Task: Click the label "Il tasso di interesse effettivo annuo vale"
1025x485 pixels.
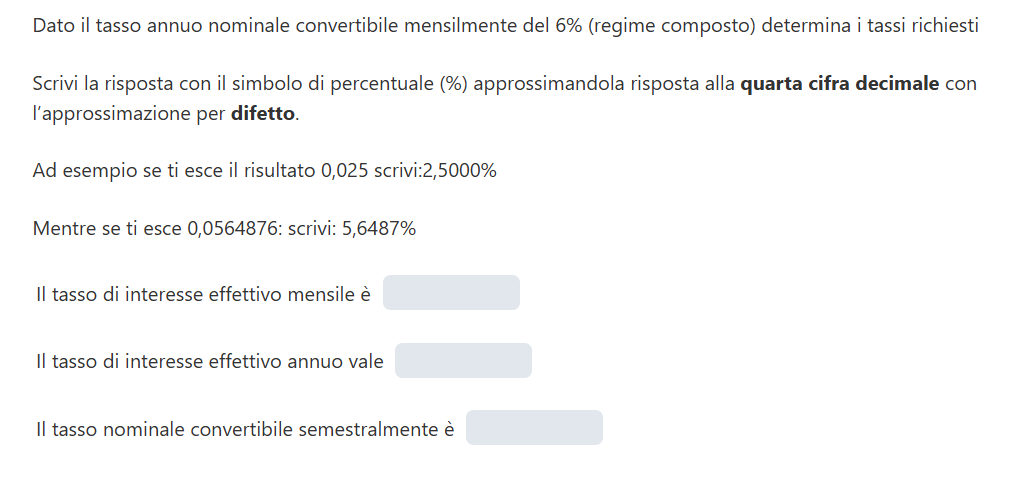Action: click(209, 362)
